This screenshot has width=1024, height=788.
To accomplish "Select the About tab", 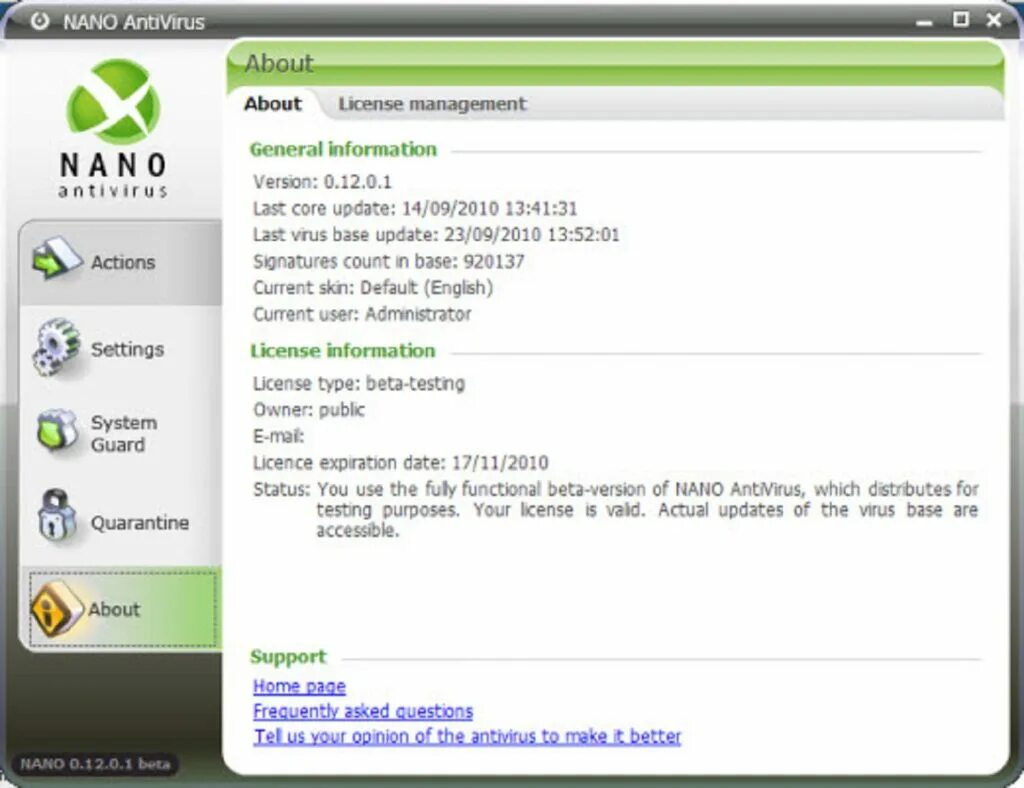I will [x=273, y=104].
